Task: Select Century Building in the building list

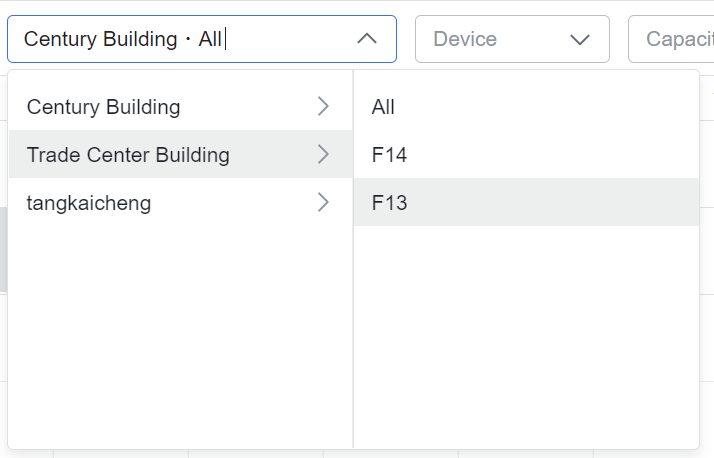Action: (x=103, y=106)
